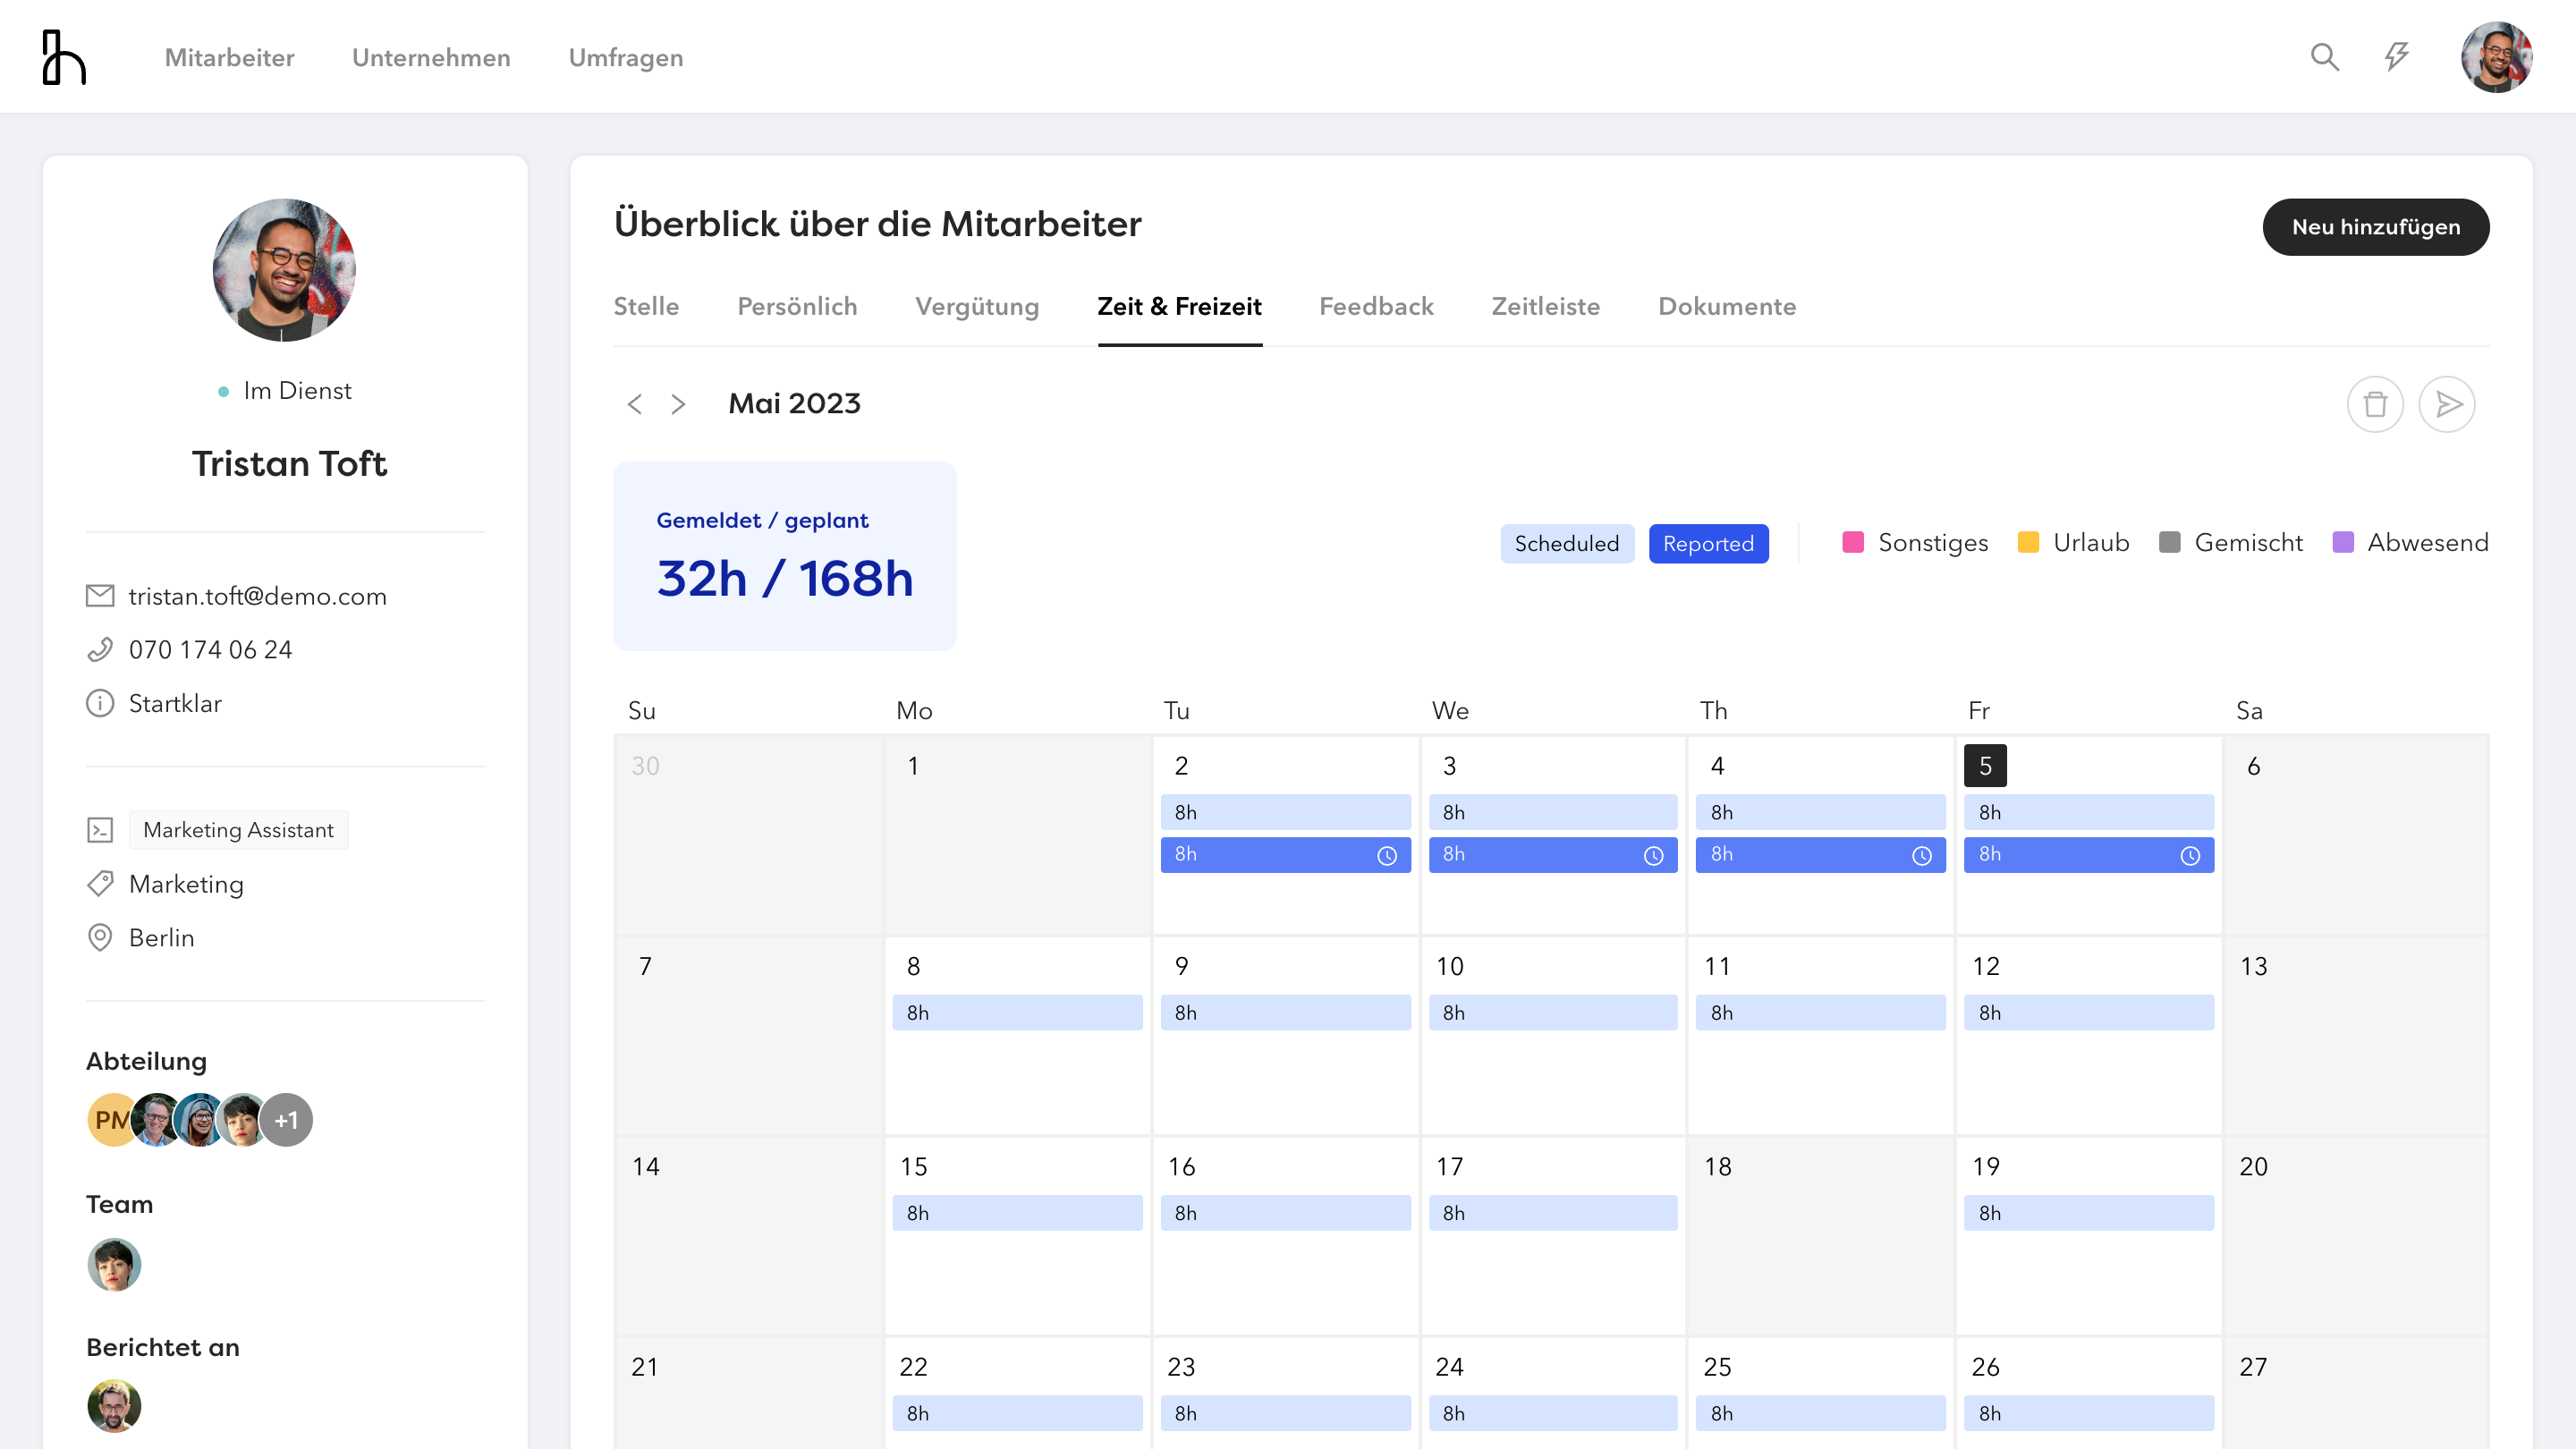Open reported 8h entry on May 3
This screenshot has width=2576, height=1449.
click(1553, 855)
